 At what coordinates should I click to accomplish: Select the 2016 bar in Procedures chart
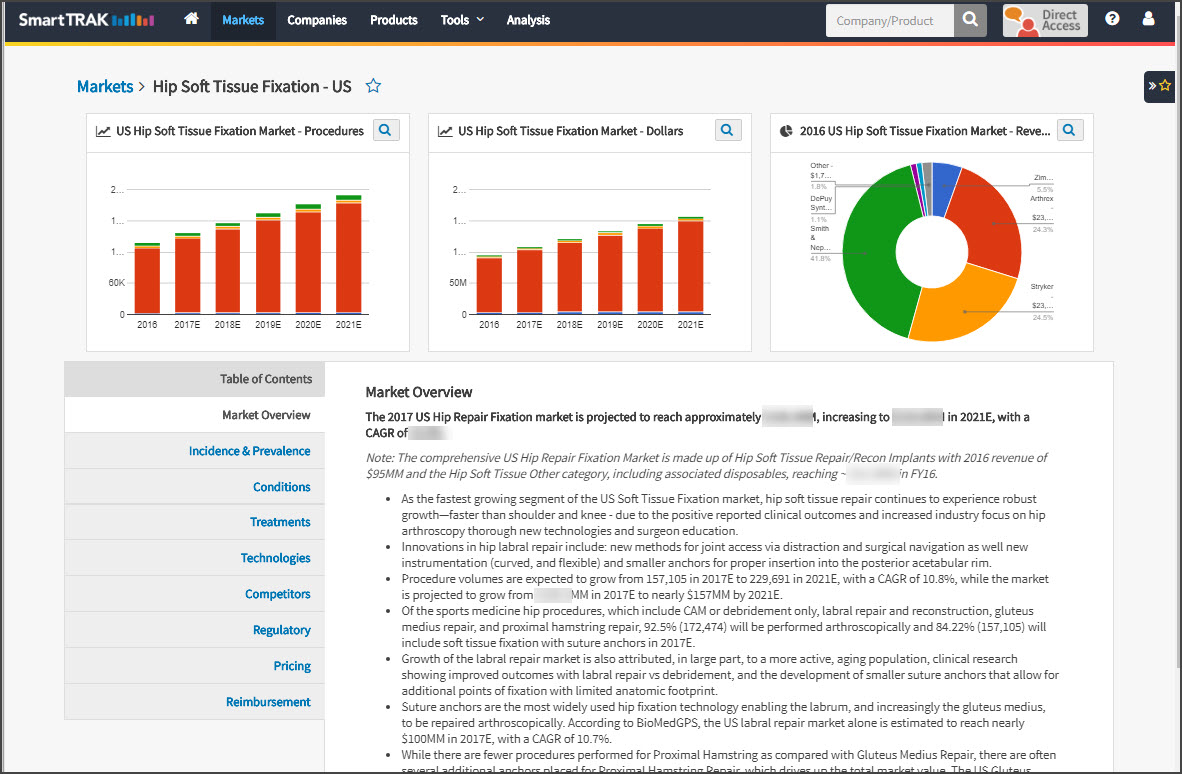(147, 278)
